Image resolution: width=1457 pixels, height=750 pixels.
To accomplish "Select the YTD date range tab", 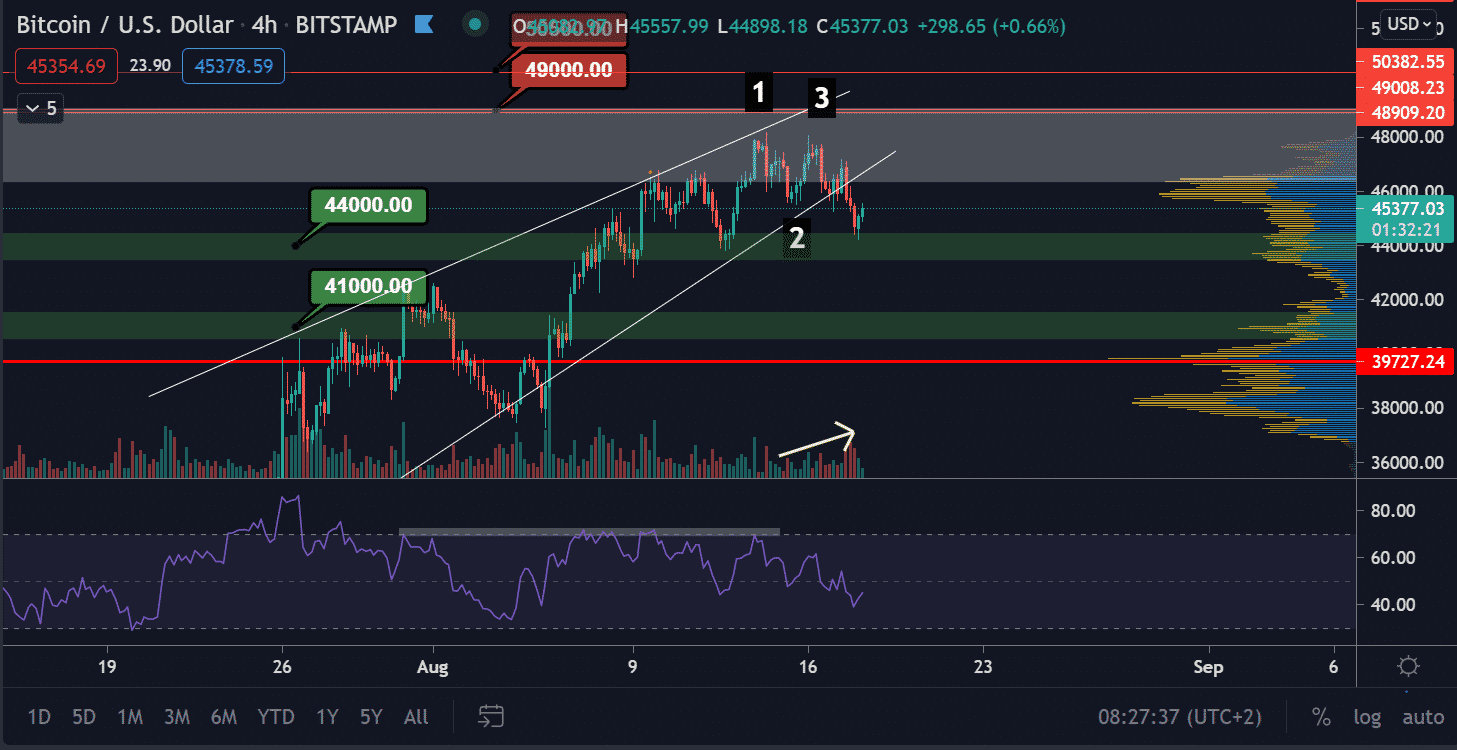I will tap(275, 717).
